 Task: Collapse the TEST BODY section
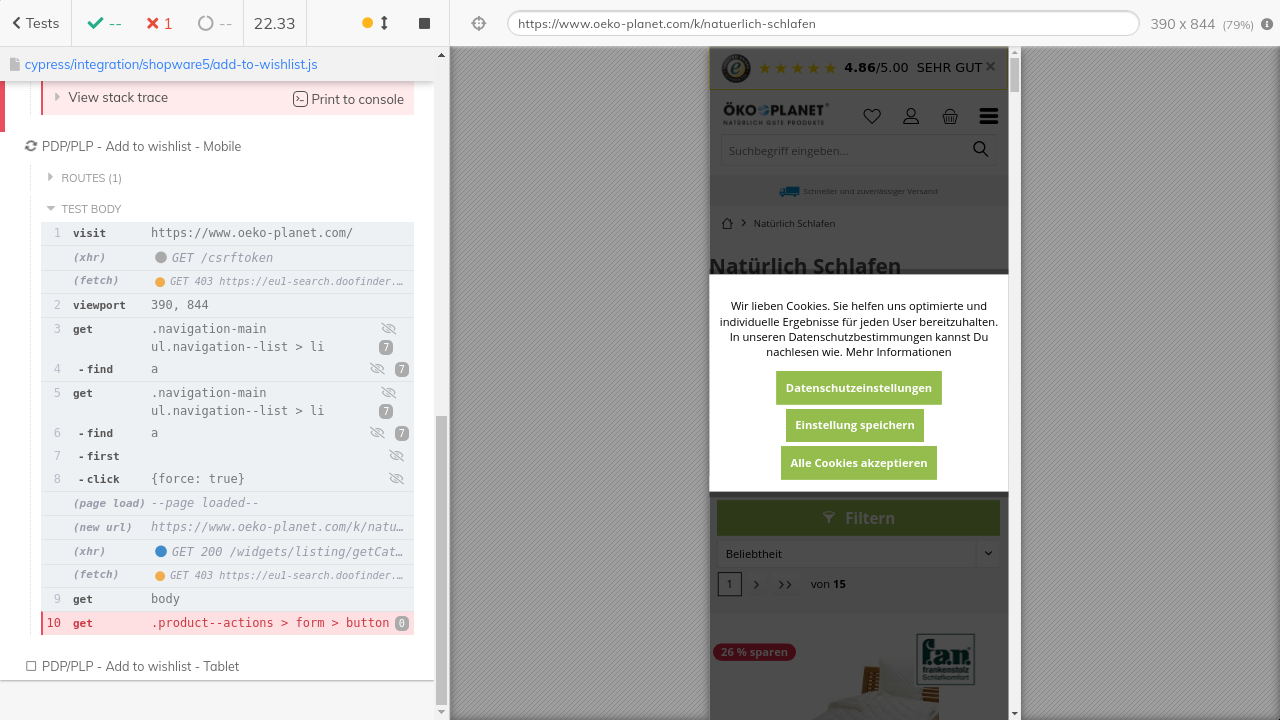[x=90, y=209]
